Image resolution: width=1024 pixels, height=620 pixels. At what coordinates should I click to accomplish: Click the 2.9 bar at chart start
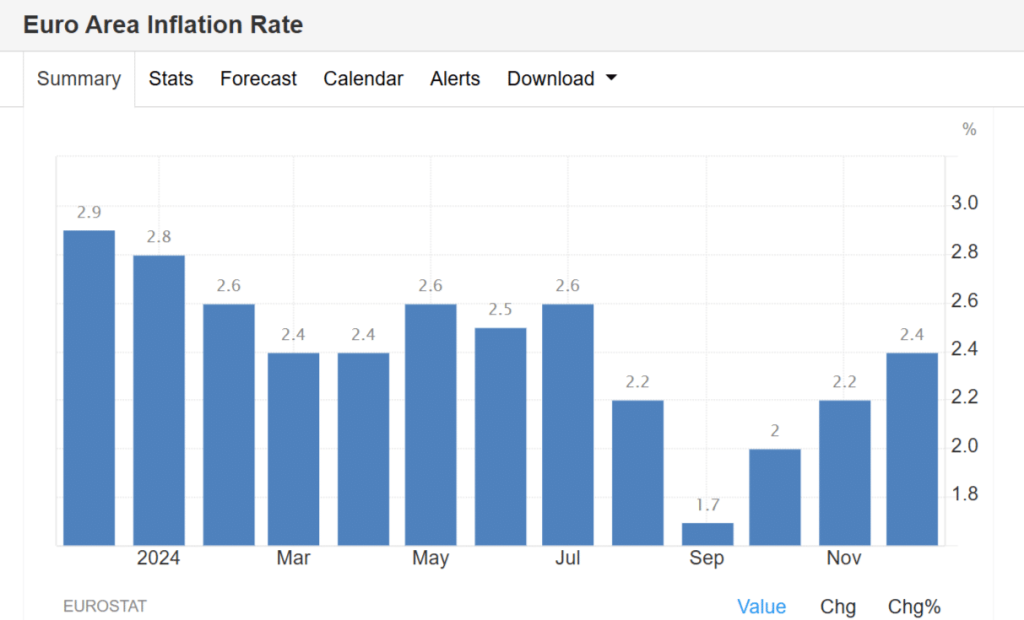89,388
